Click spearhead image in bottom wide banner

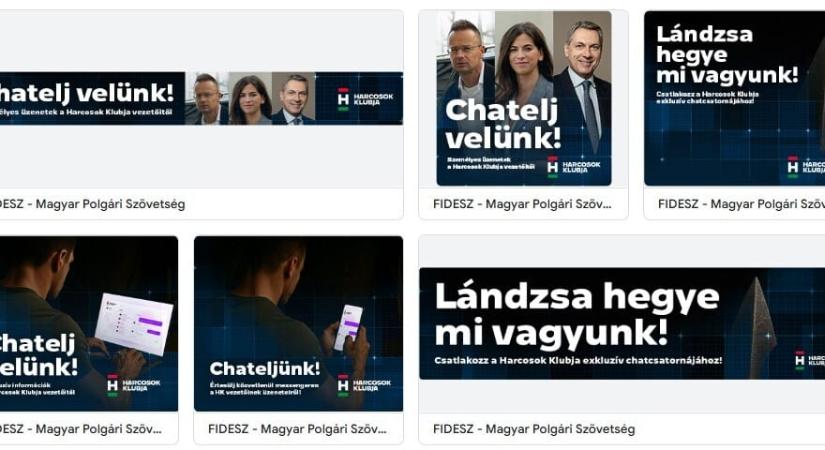[x=756, y=327]
